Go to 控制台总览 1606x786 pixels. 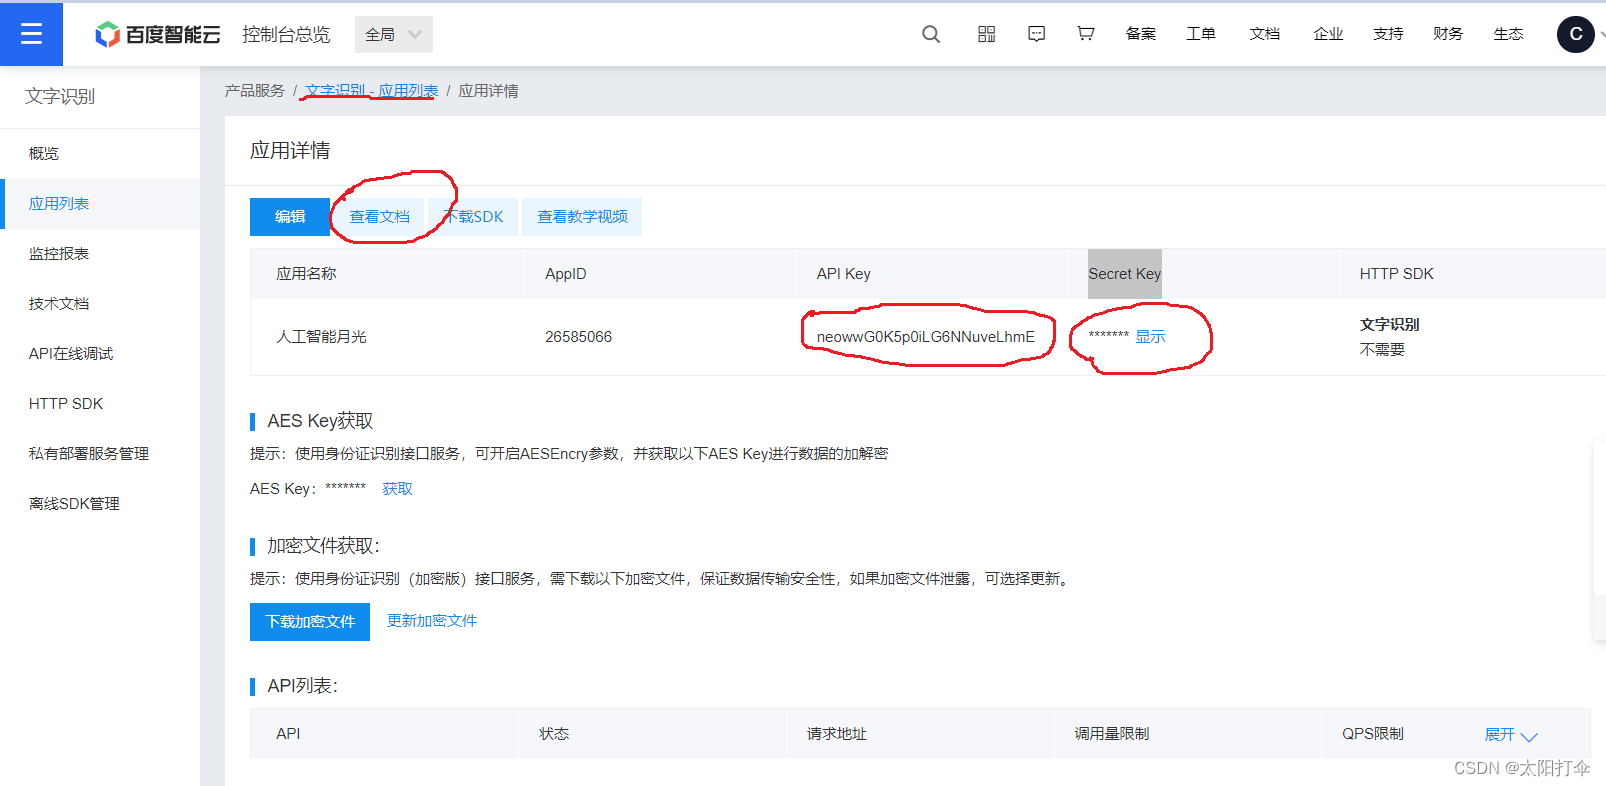(286, 34)
